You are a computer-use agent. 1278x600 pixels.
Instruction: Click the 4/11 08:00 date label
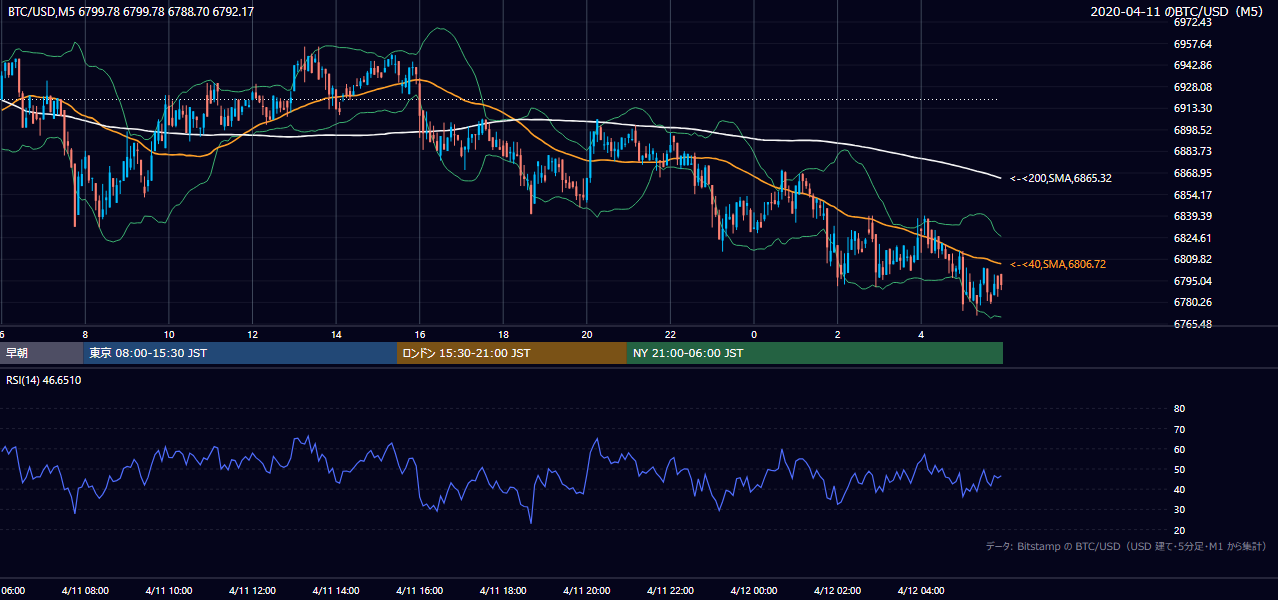84,590
